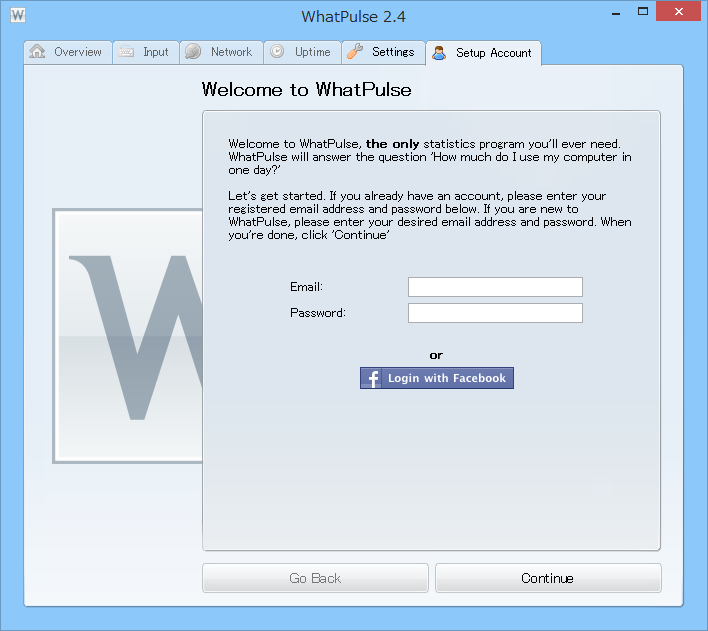Click the 'WhatPulse 2.4' window title
The height and width of the screenshot is (631, 708).
pyautogui.click(x=354, y=17)
